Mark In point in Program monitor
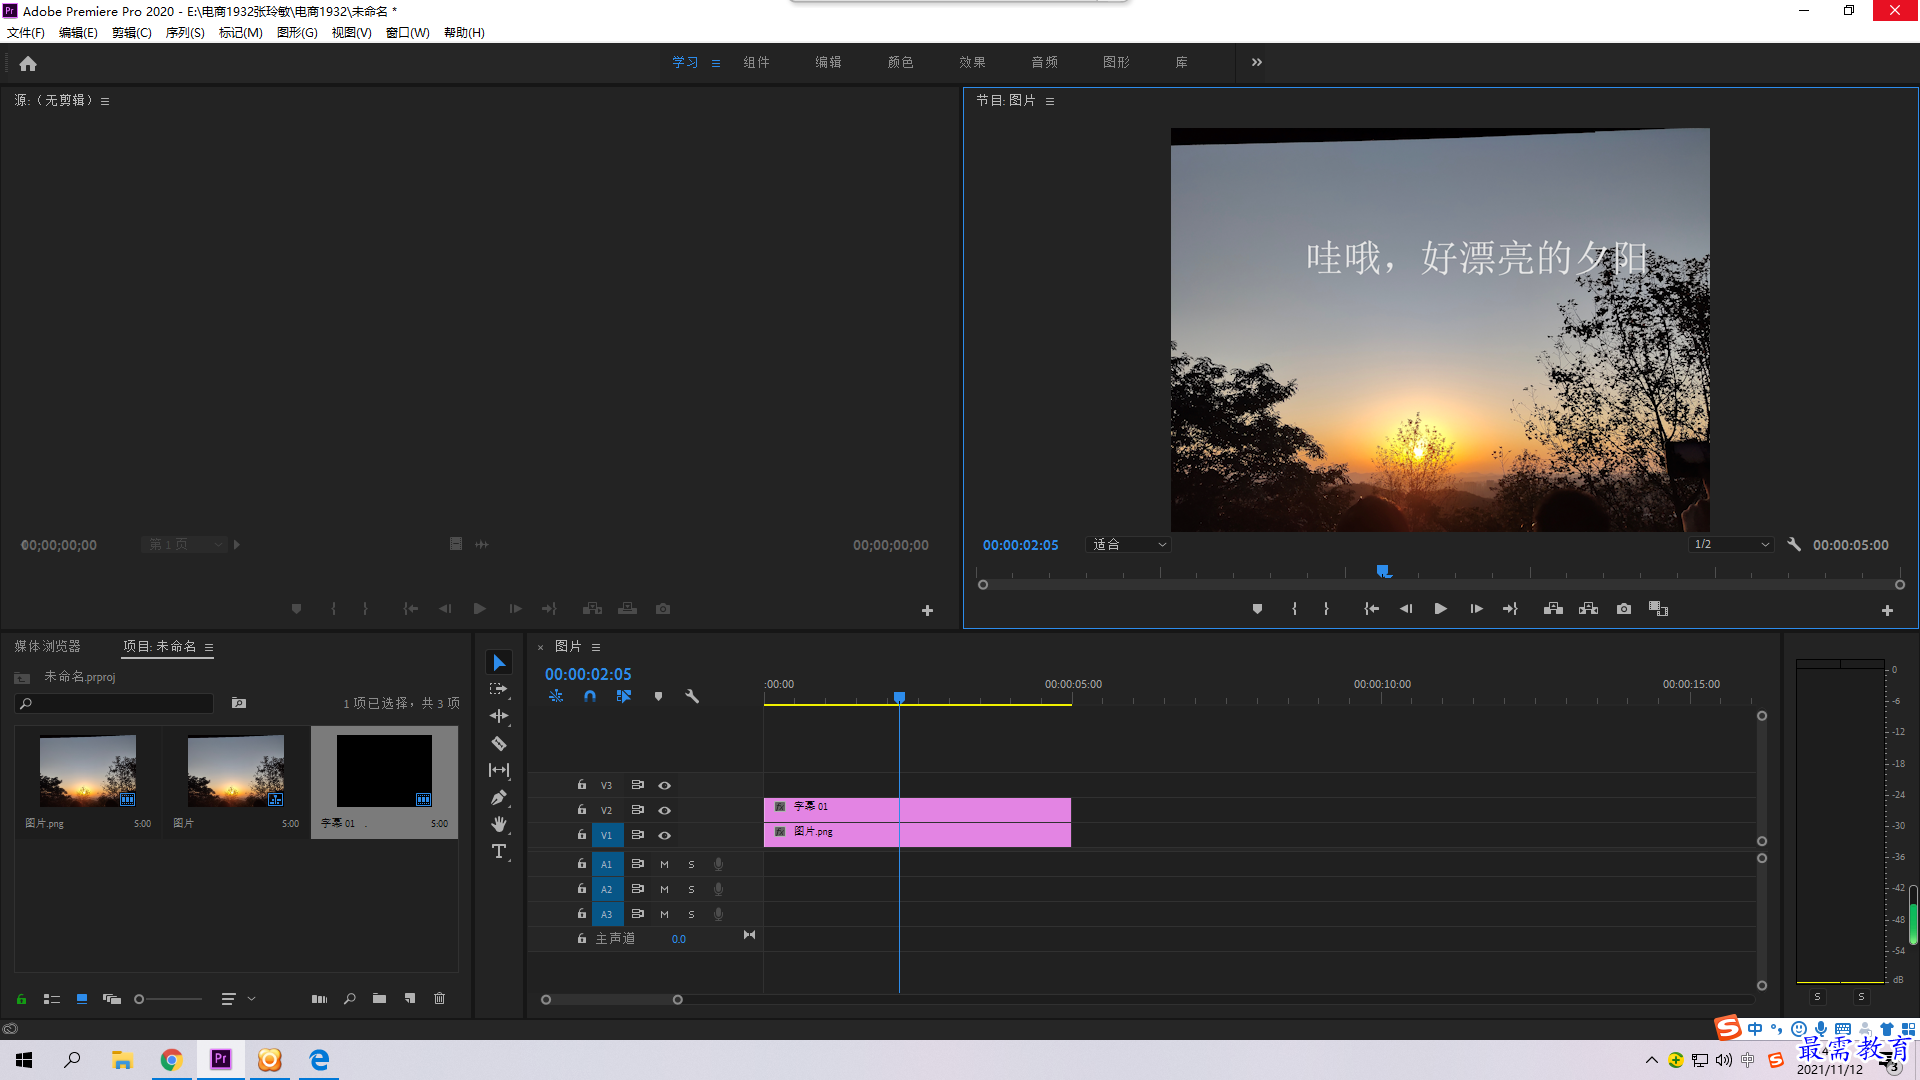This screenshot has height=1080, width=1920. coord(1294,609)
